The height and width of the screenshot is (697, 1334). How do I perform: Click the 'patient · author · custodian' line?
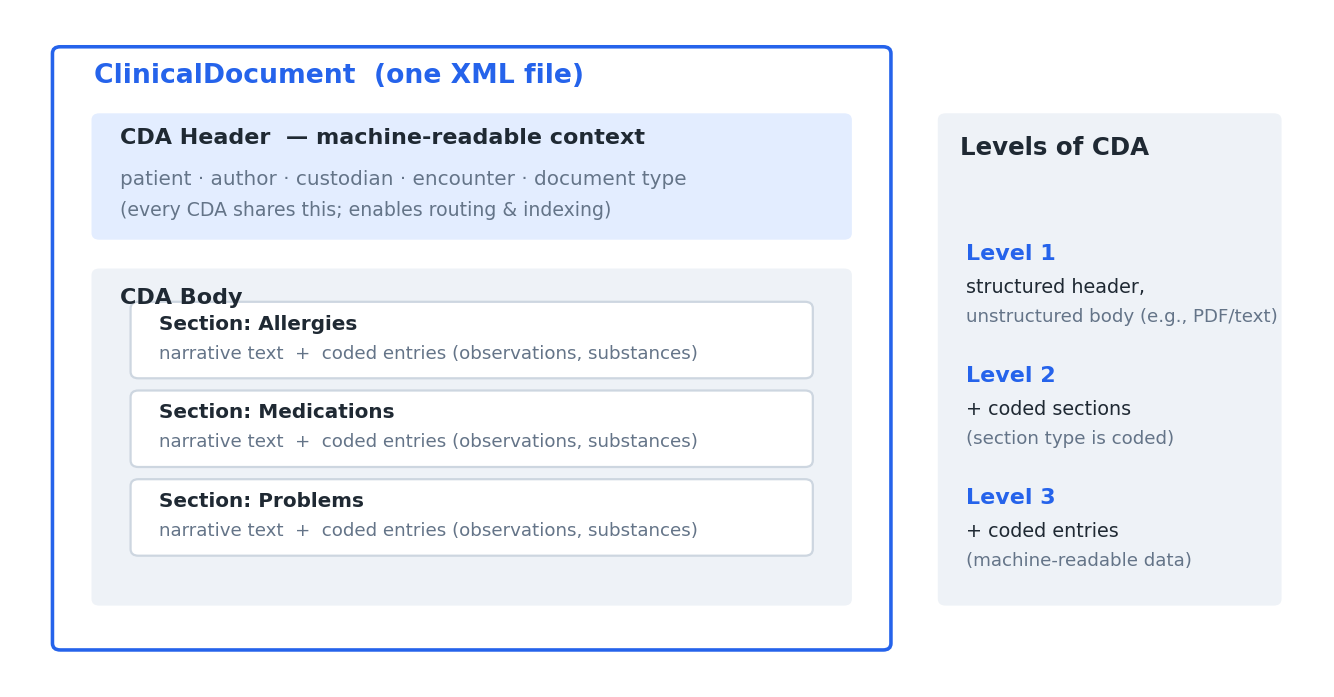pyautogui.click(x=403, y=180)
